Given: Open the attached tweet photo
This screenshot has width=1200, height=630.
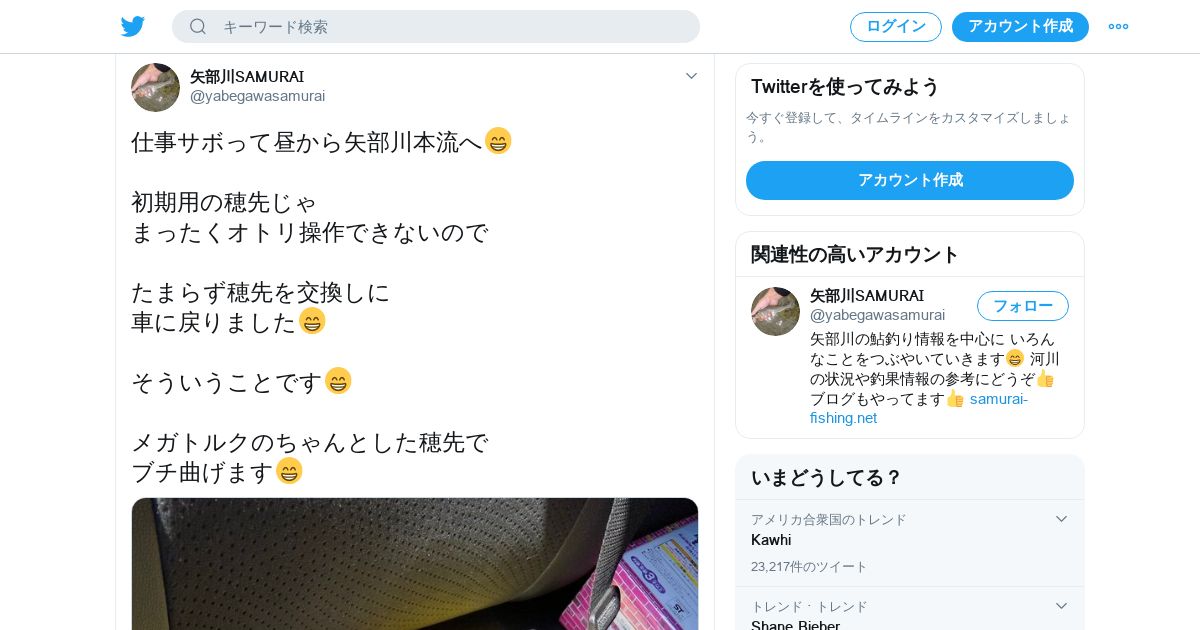Looking at the screenshot, I should pyautogui.click(x=415, y=564).
